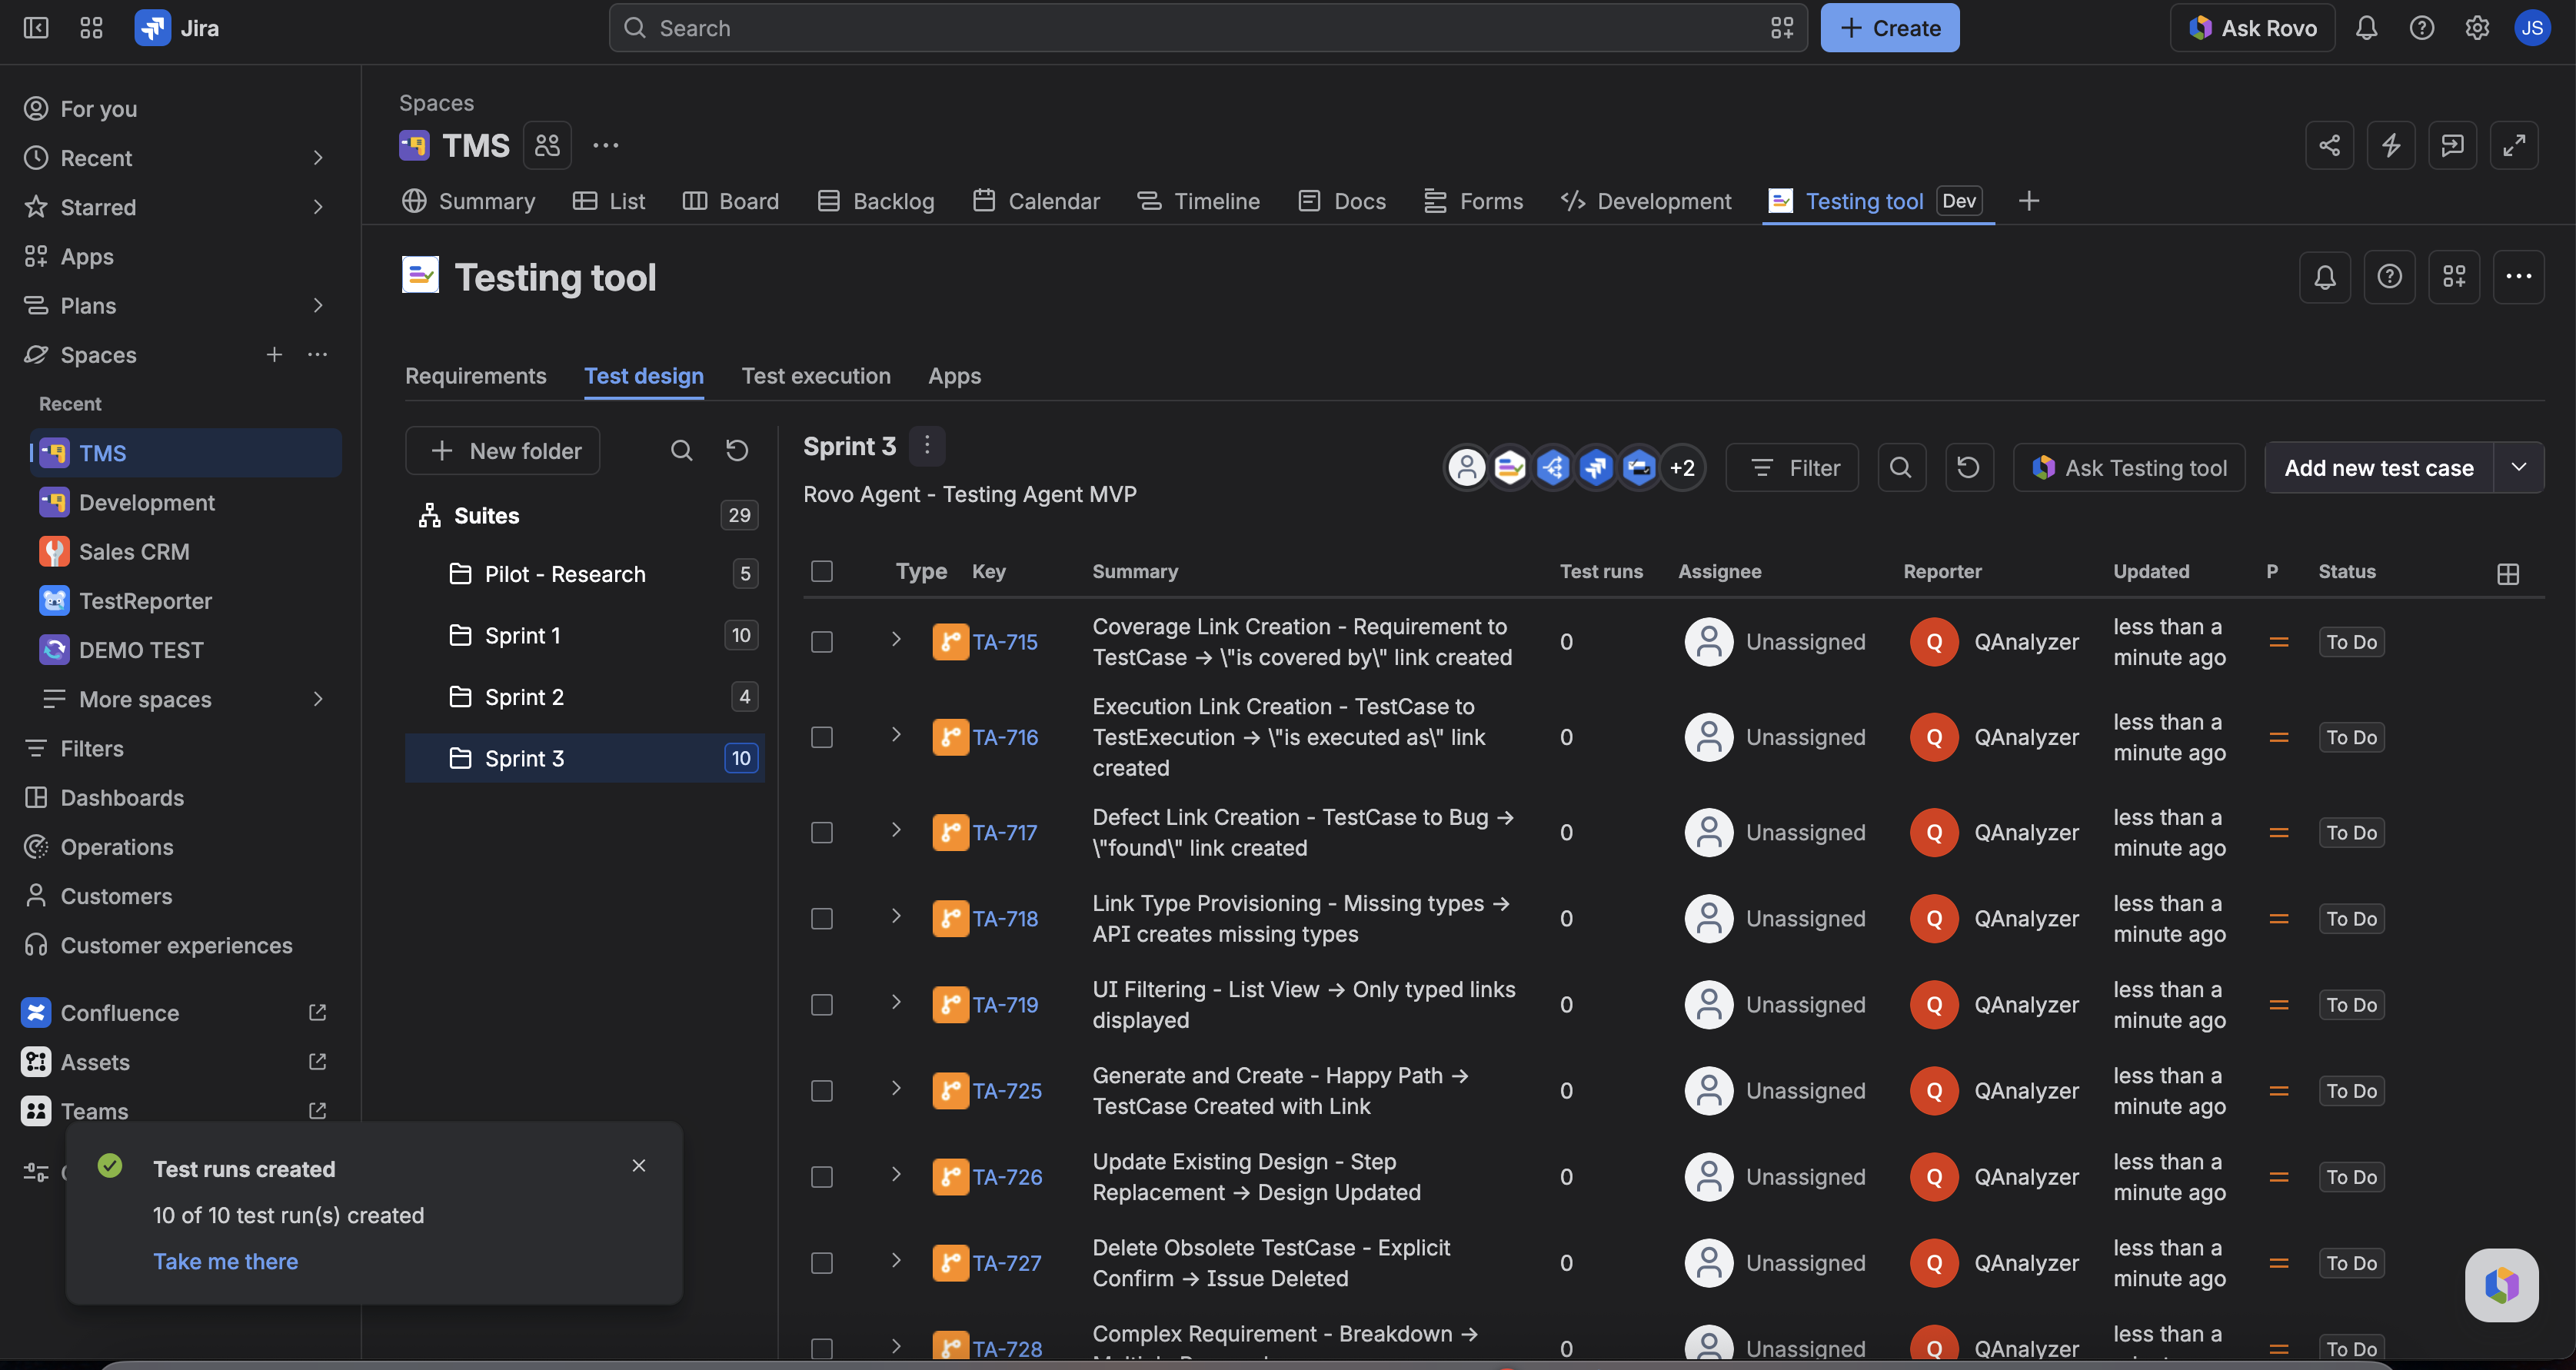The width and height of the screenshot is (2576, 1370).
Task: Expand the TA-725 row details
Action: [896, 1088]
